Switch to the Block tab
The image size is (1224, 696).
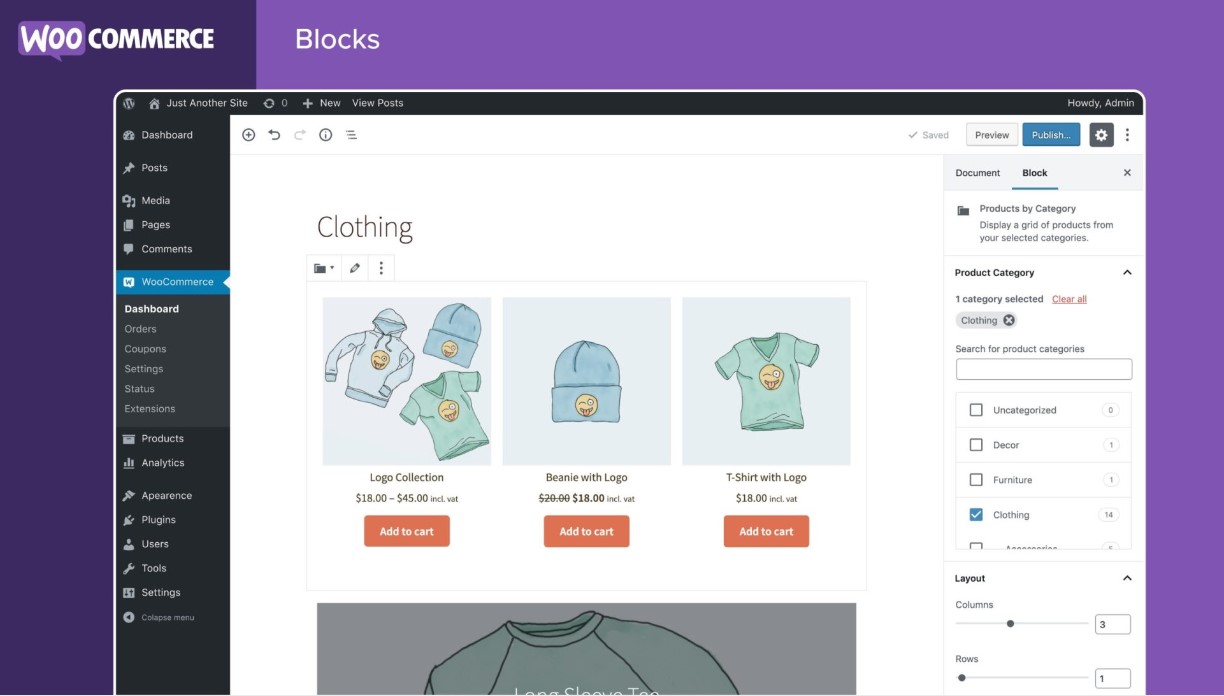tap(1035, 173)
